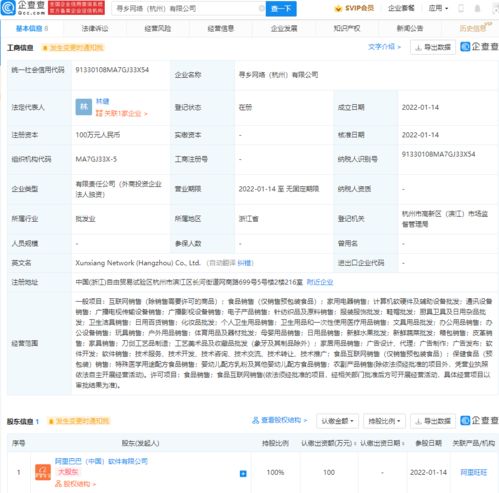Click the notification bell icon

(477, 8)
